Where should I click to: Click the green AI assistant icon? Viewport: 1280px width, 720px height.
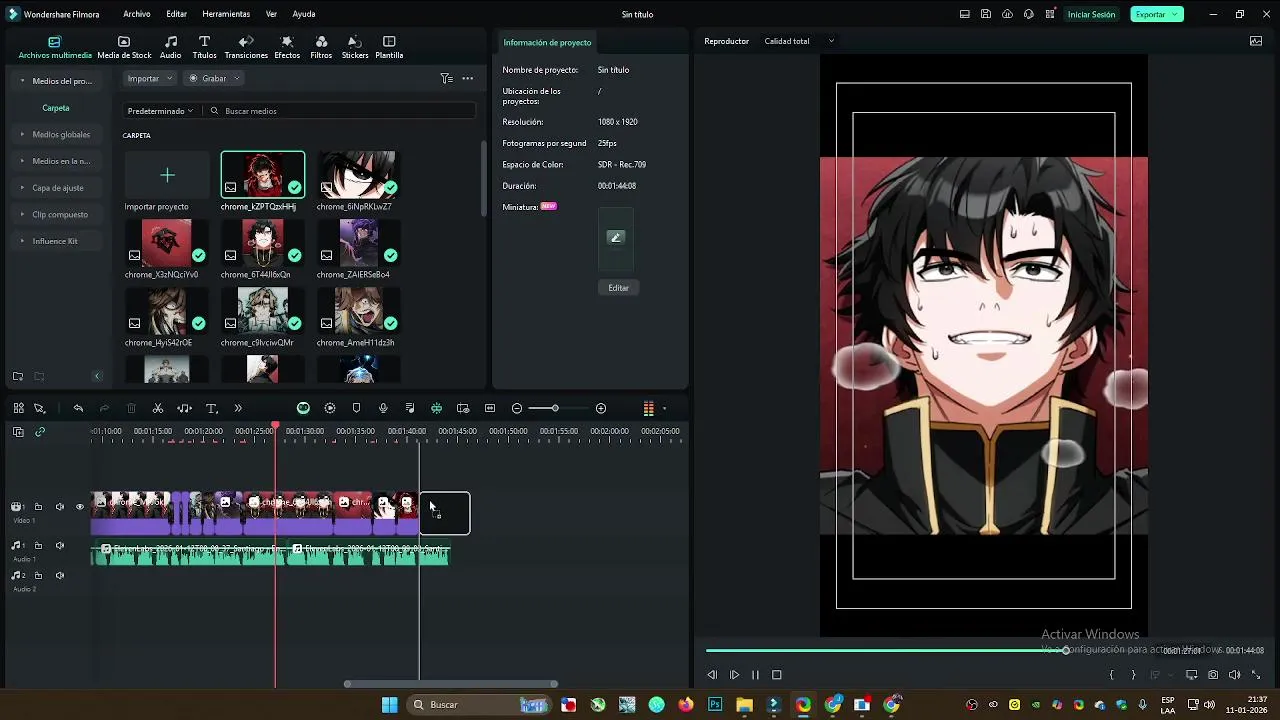click(303, 408)
